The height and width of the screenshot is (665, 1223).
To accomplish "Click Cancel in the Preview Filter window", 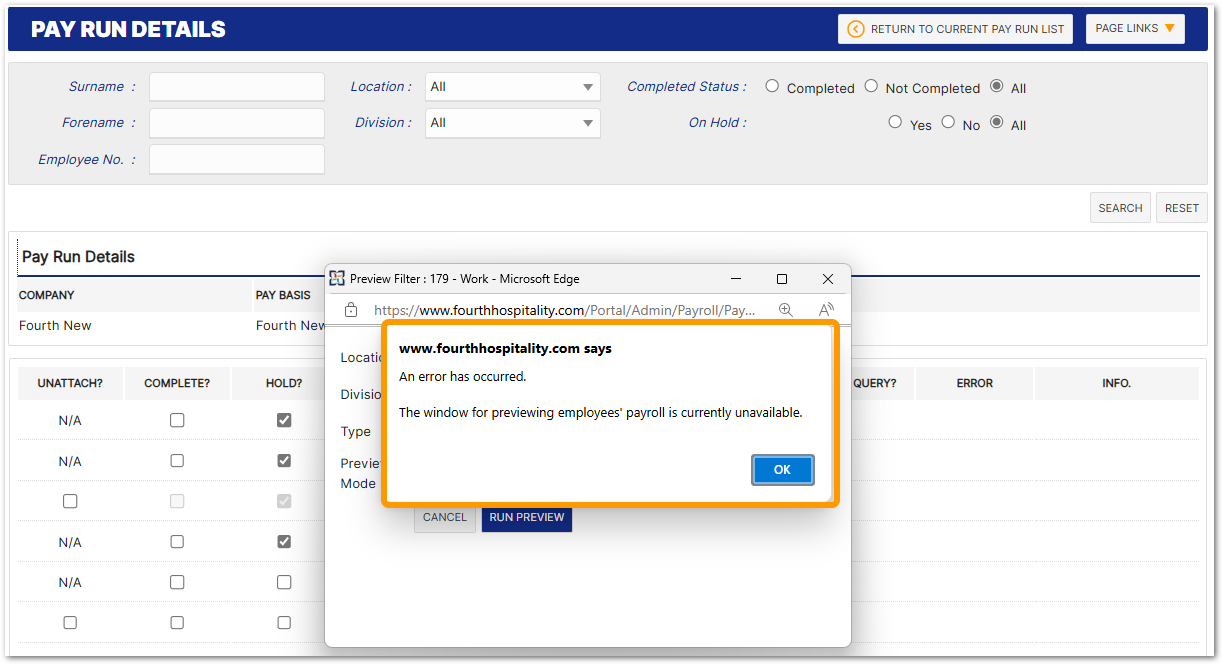I will (445, 517).
